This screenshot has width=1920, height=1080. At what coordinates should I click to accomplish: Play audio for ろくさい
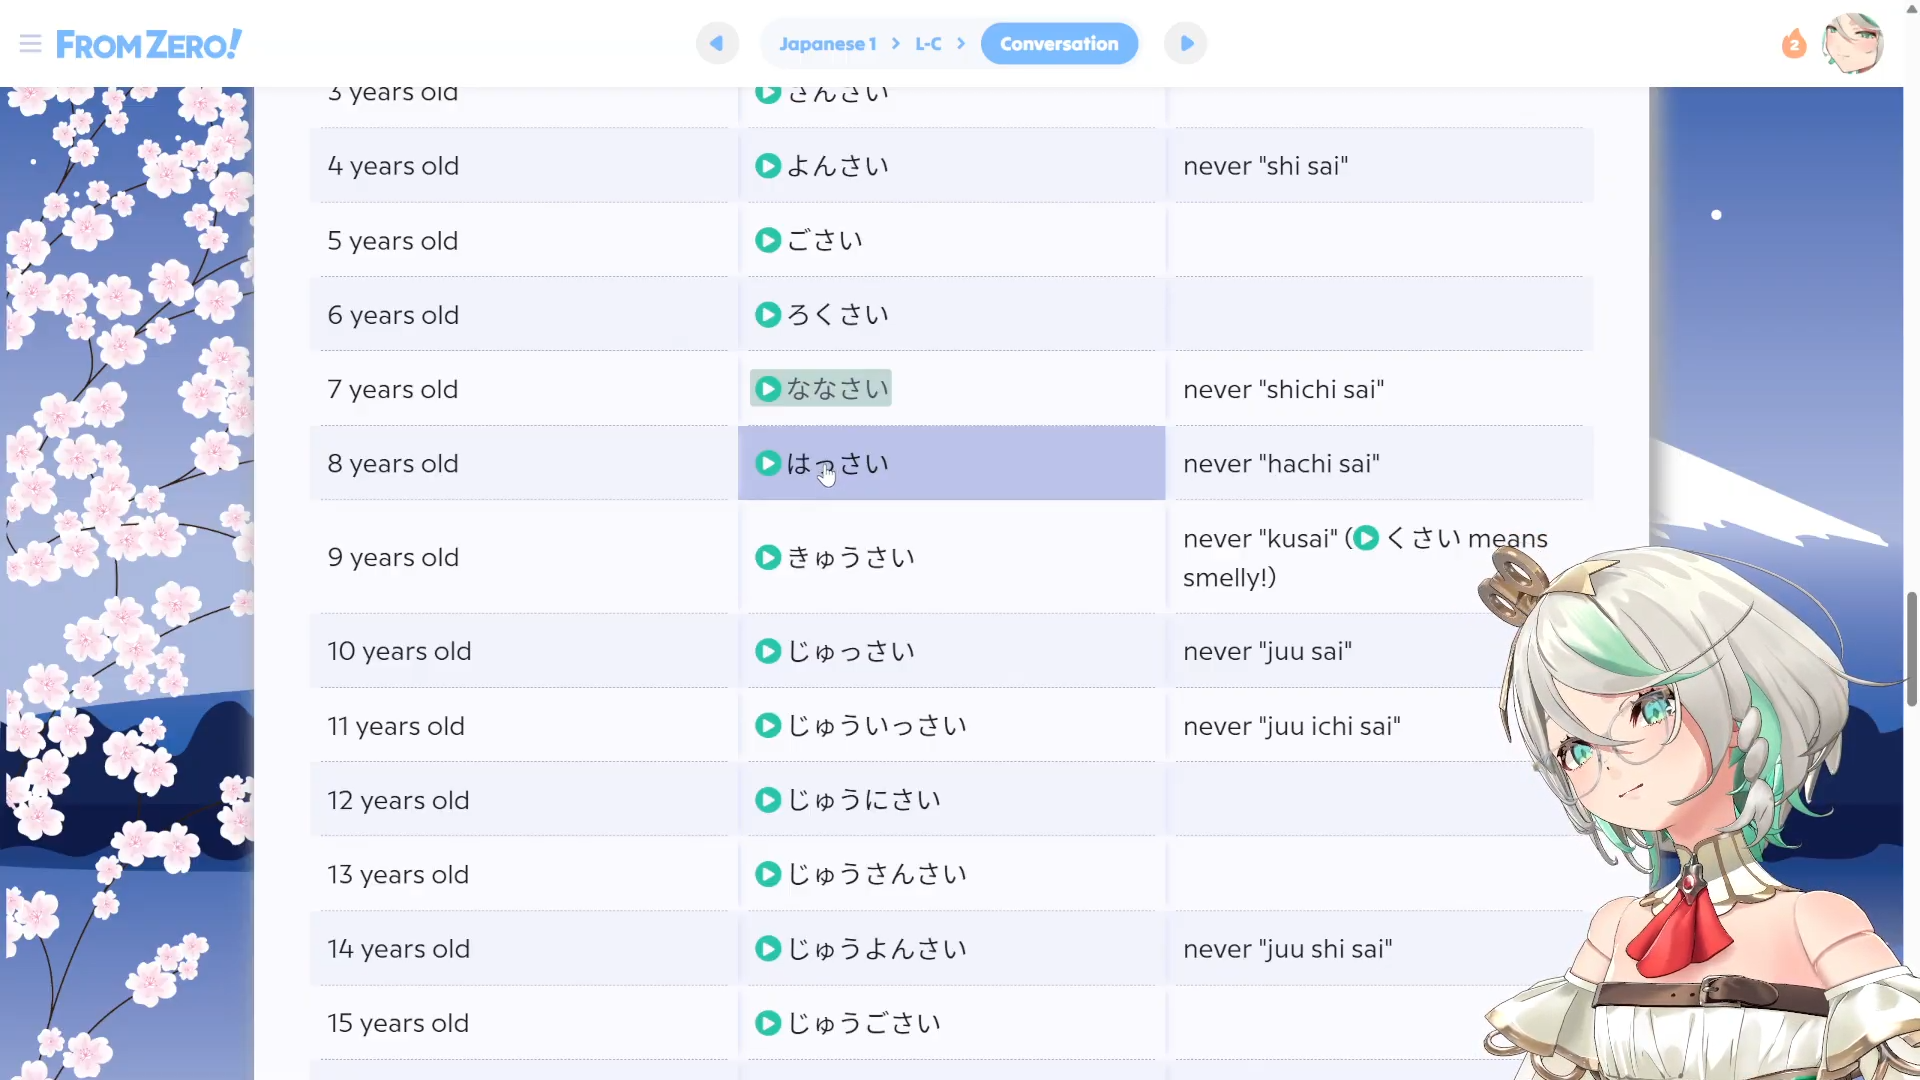click(768, 315)
